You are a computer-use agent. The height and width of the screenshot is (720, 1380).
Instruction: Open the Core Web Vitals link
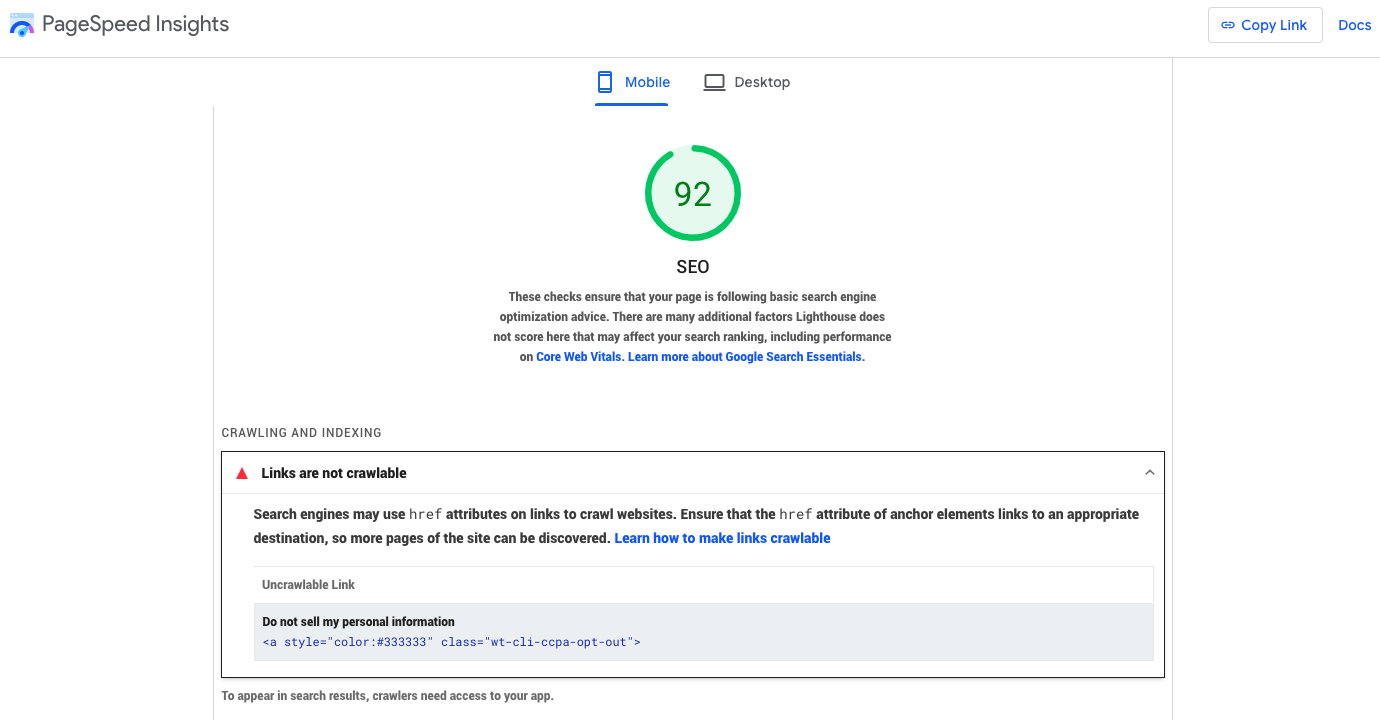[579, 357]
